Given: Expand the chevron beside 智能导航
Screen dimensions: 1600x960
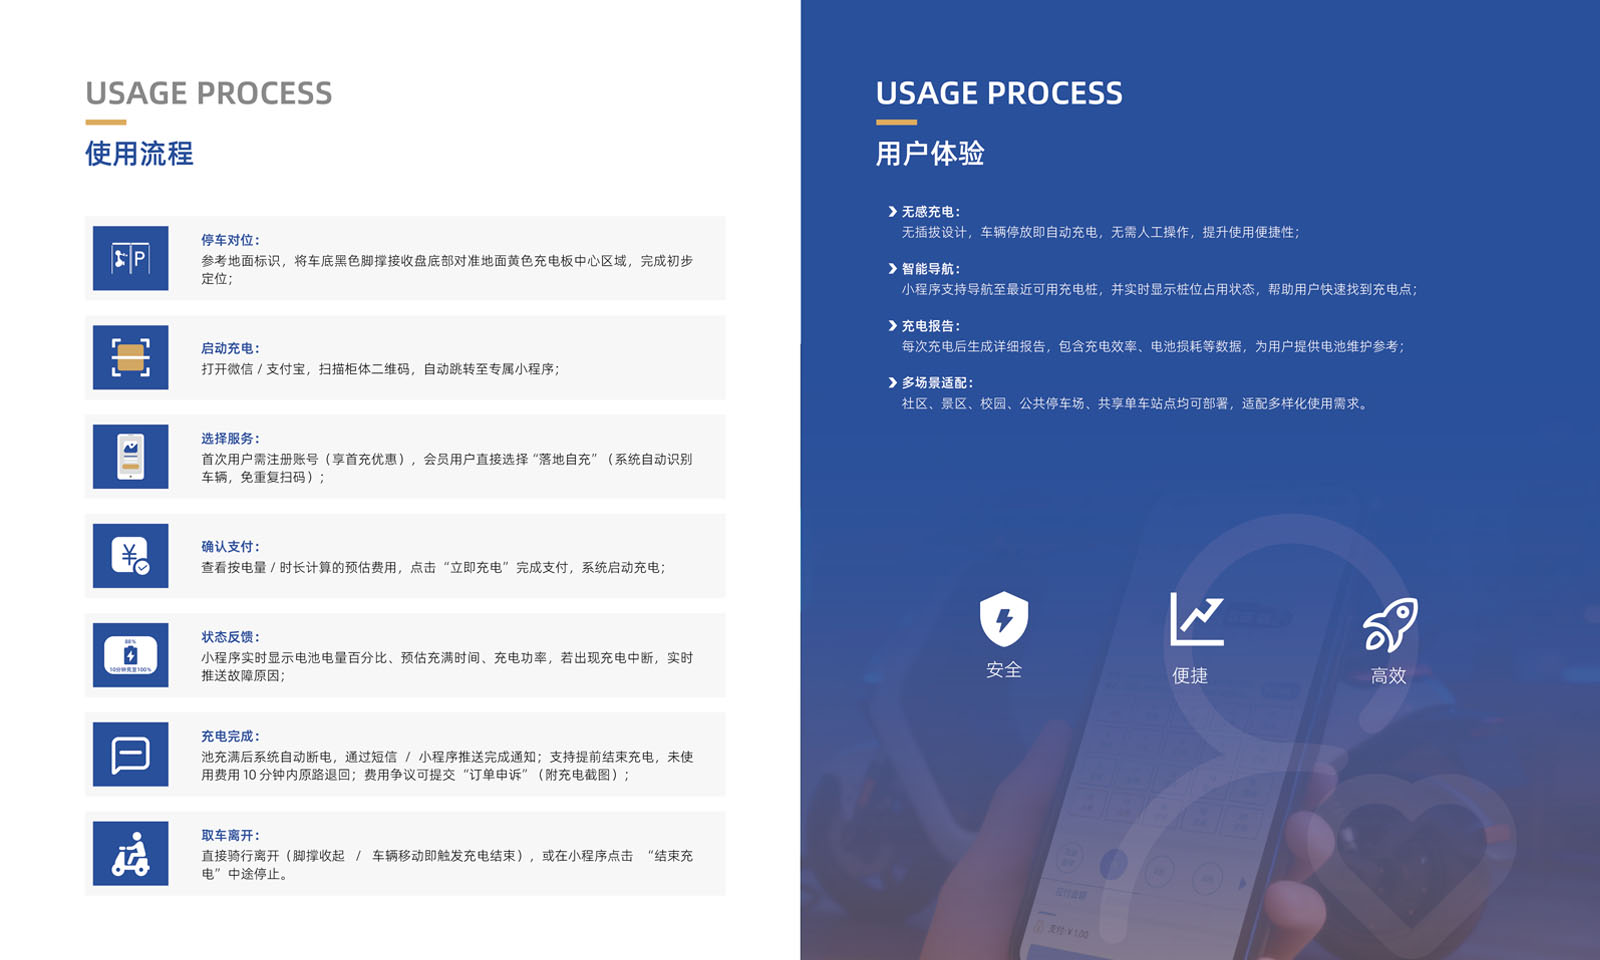Looking at the screenshot, I should (892, 269).
